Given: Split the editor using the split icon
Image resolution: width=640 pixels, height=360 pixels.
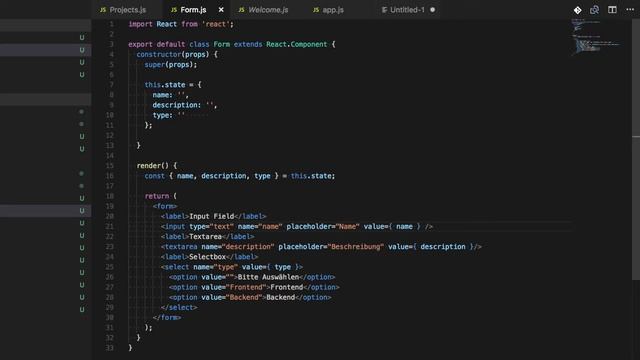Looking at the screenshot, I should 612,10.
